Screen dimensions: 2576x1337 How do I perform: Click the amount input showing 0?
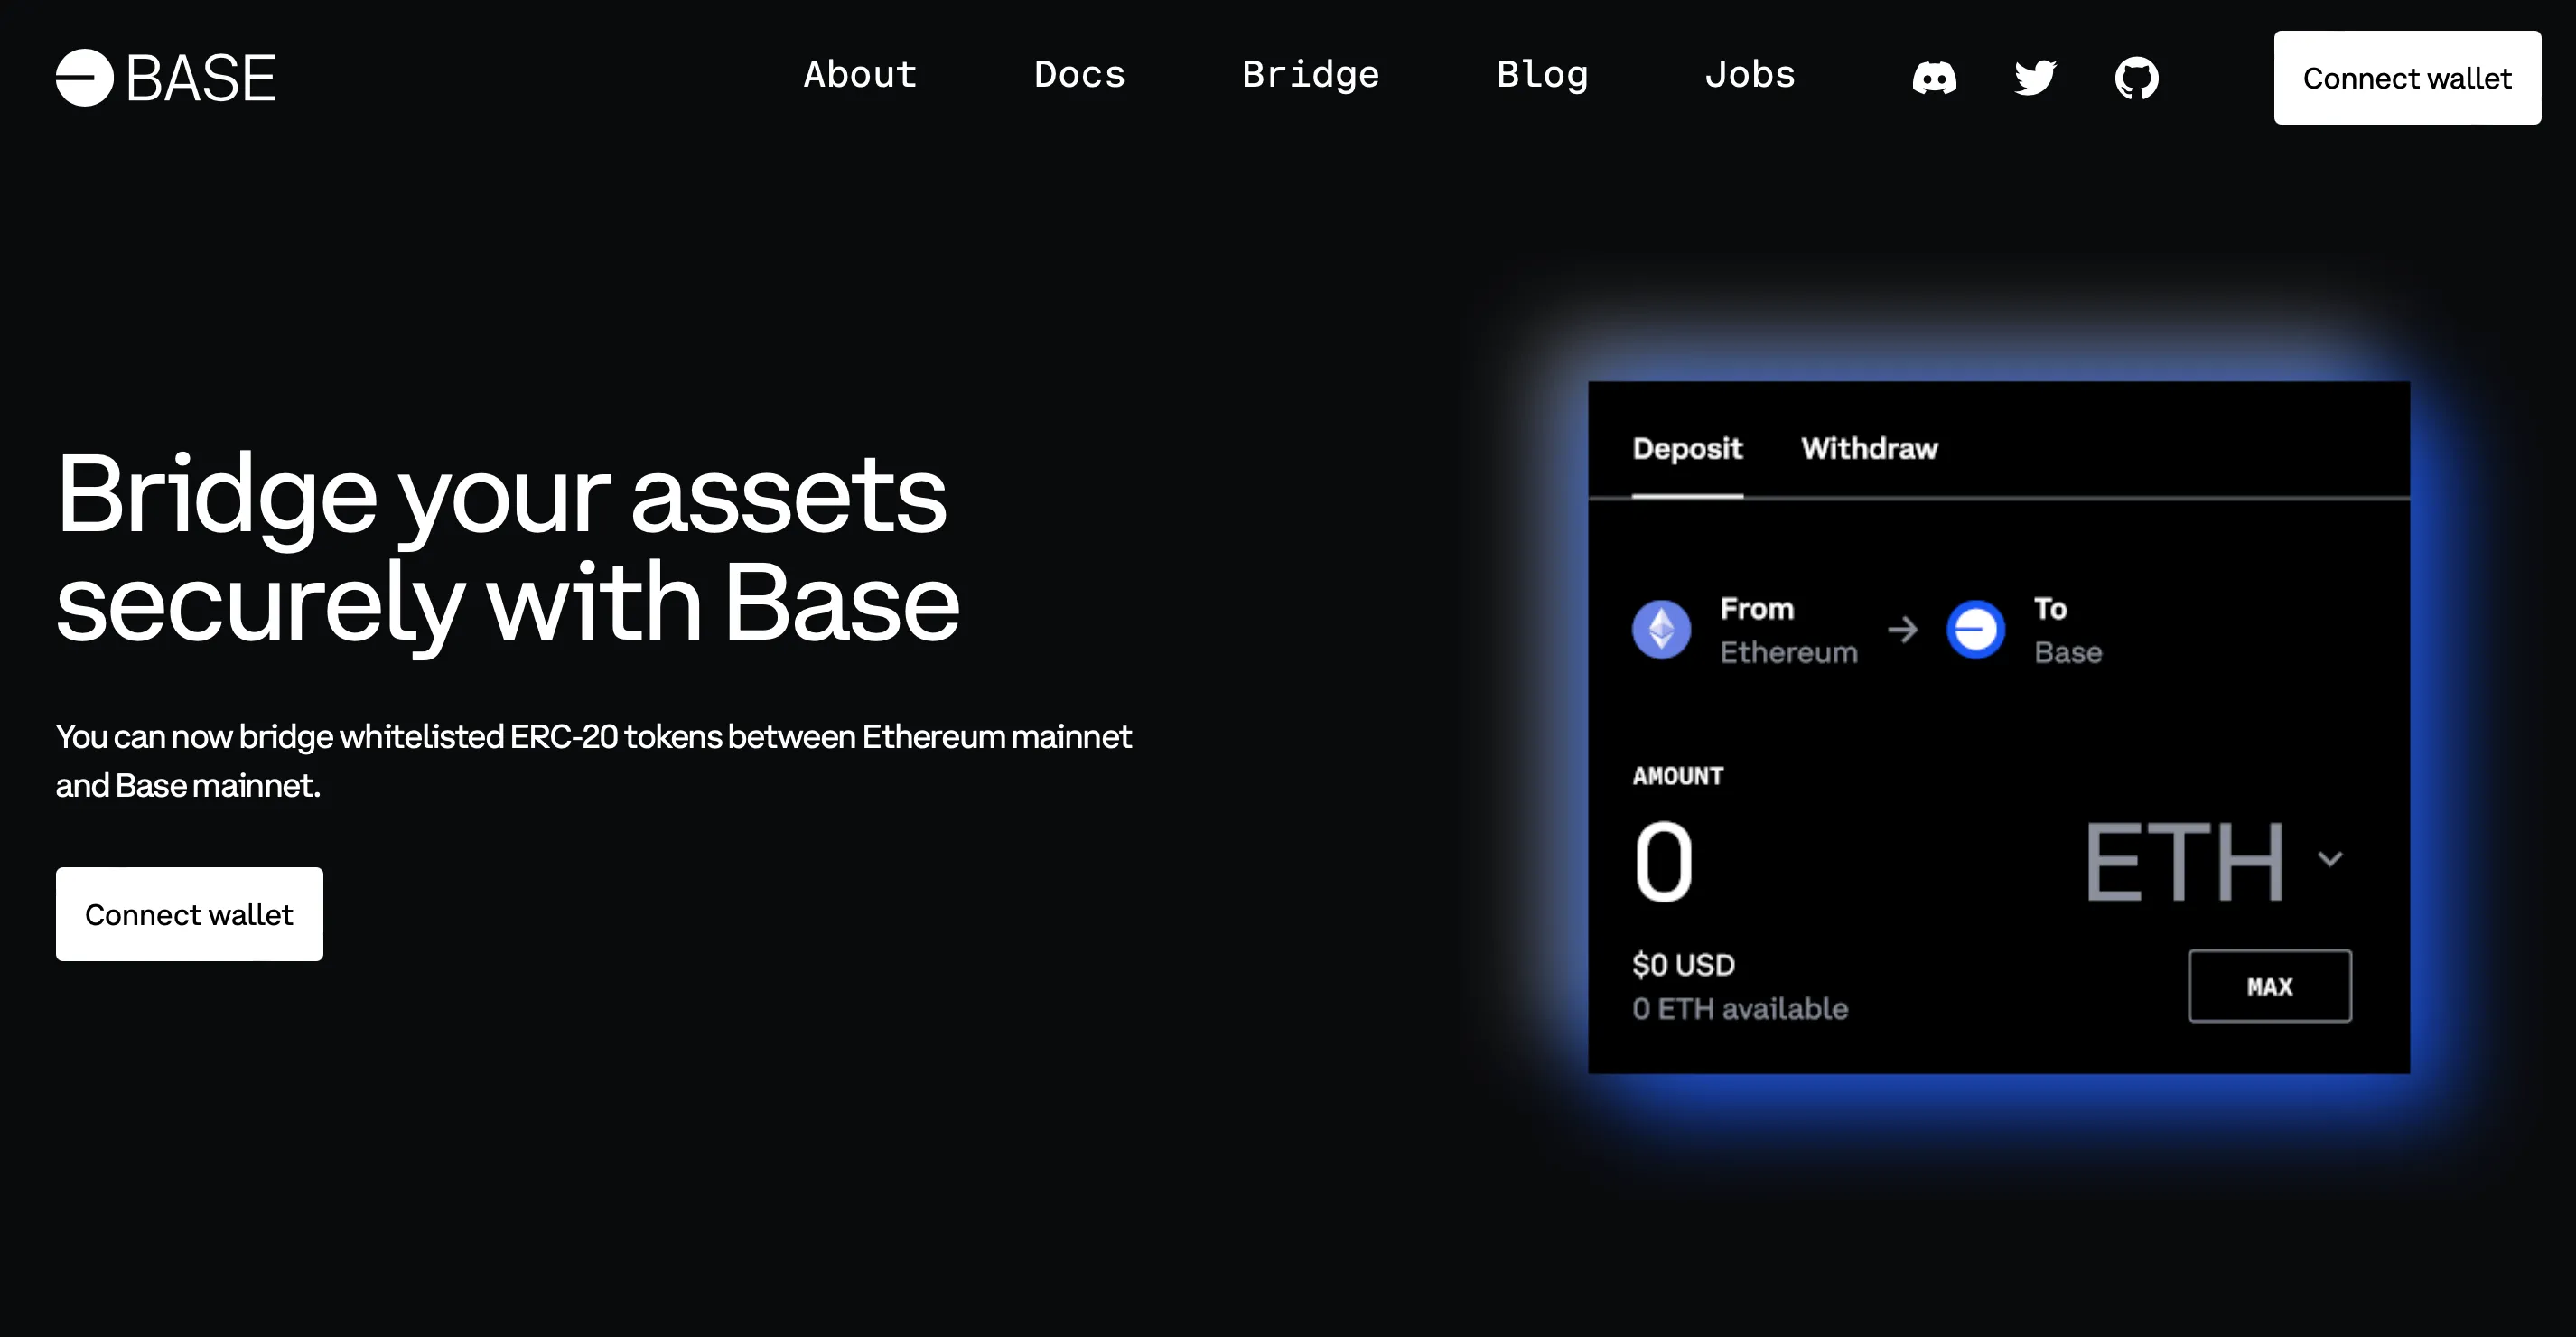pyautogui.click(x=1663, y=861)
